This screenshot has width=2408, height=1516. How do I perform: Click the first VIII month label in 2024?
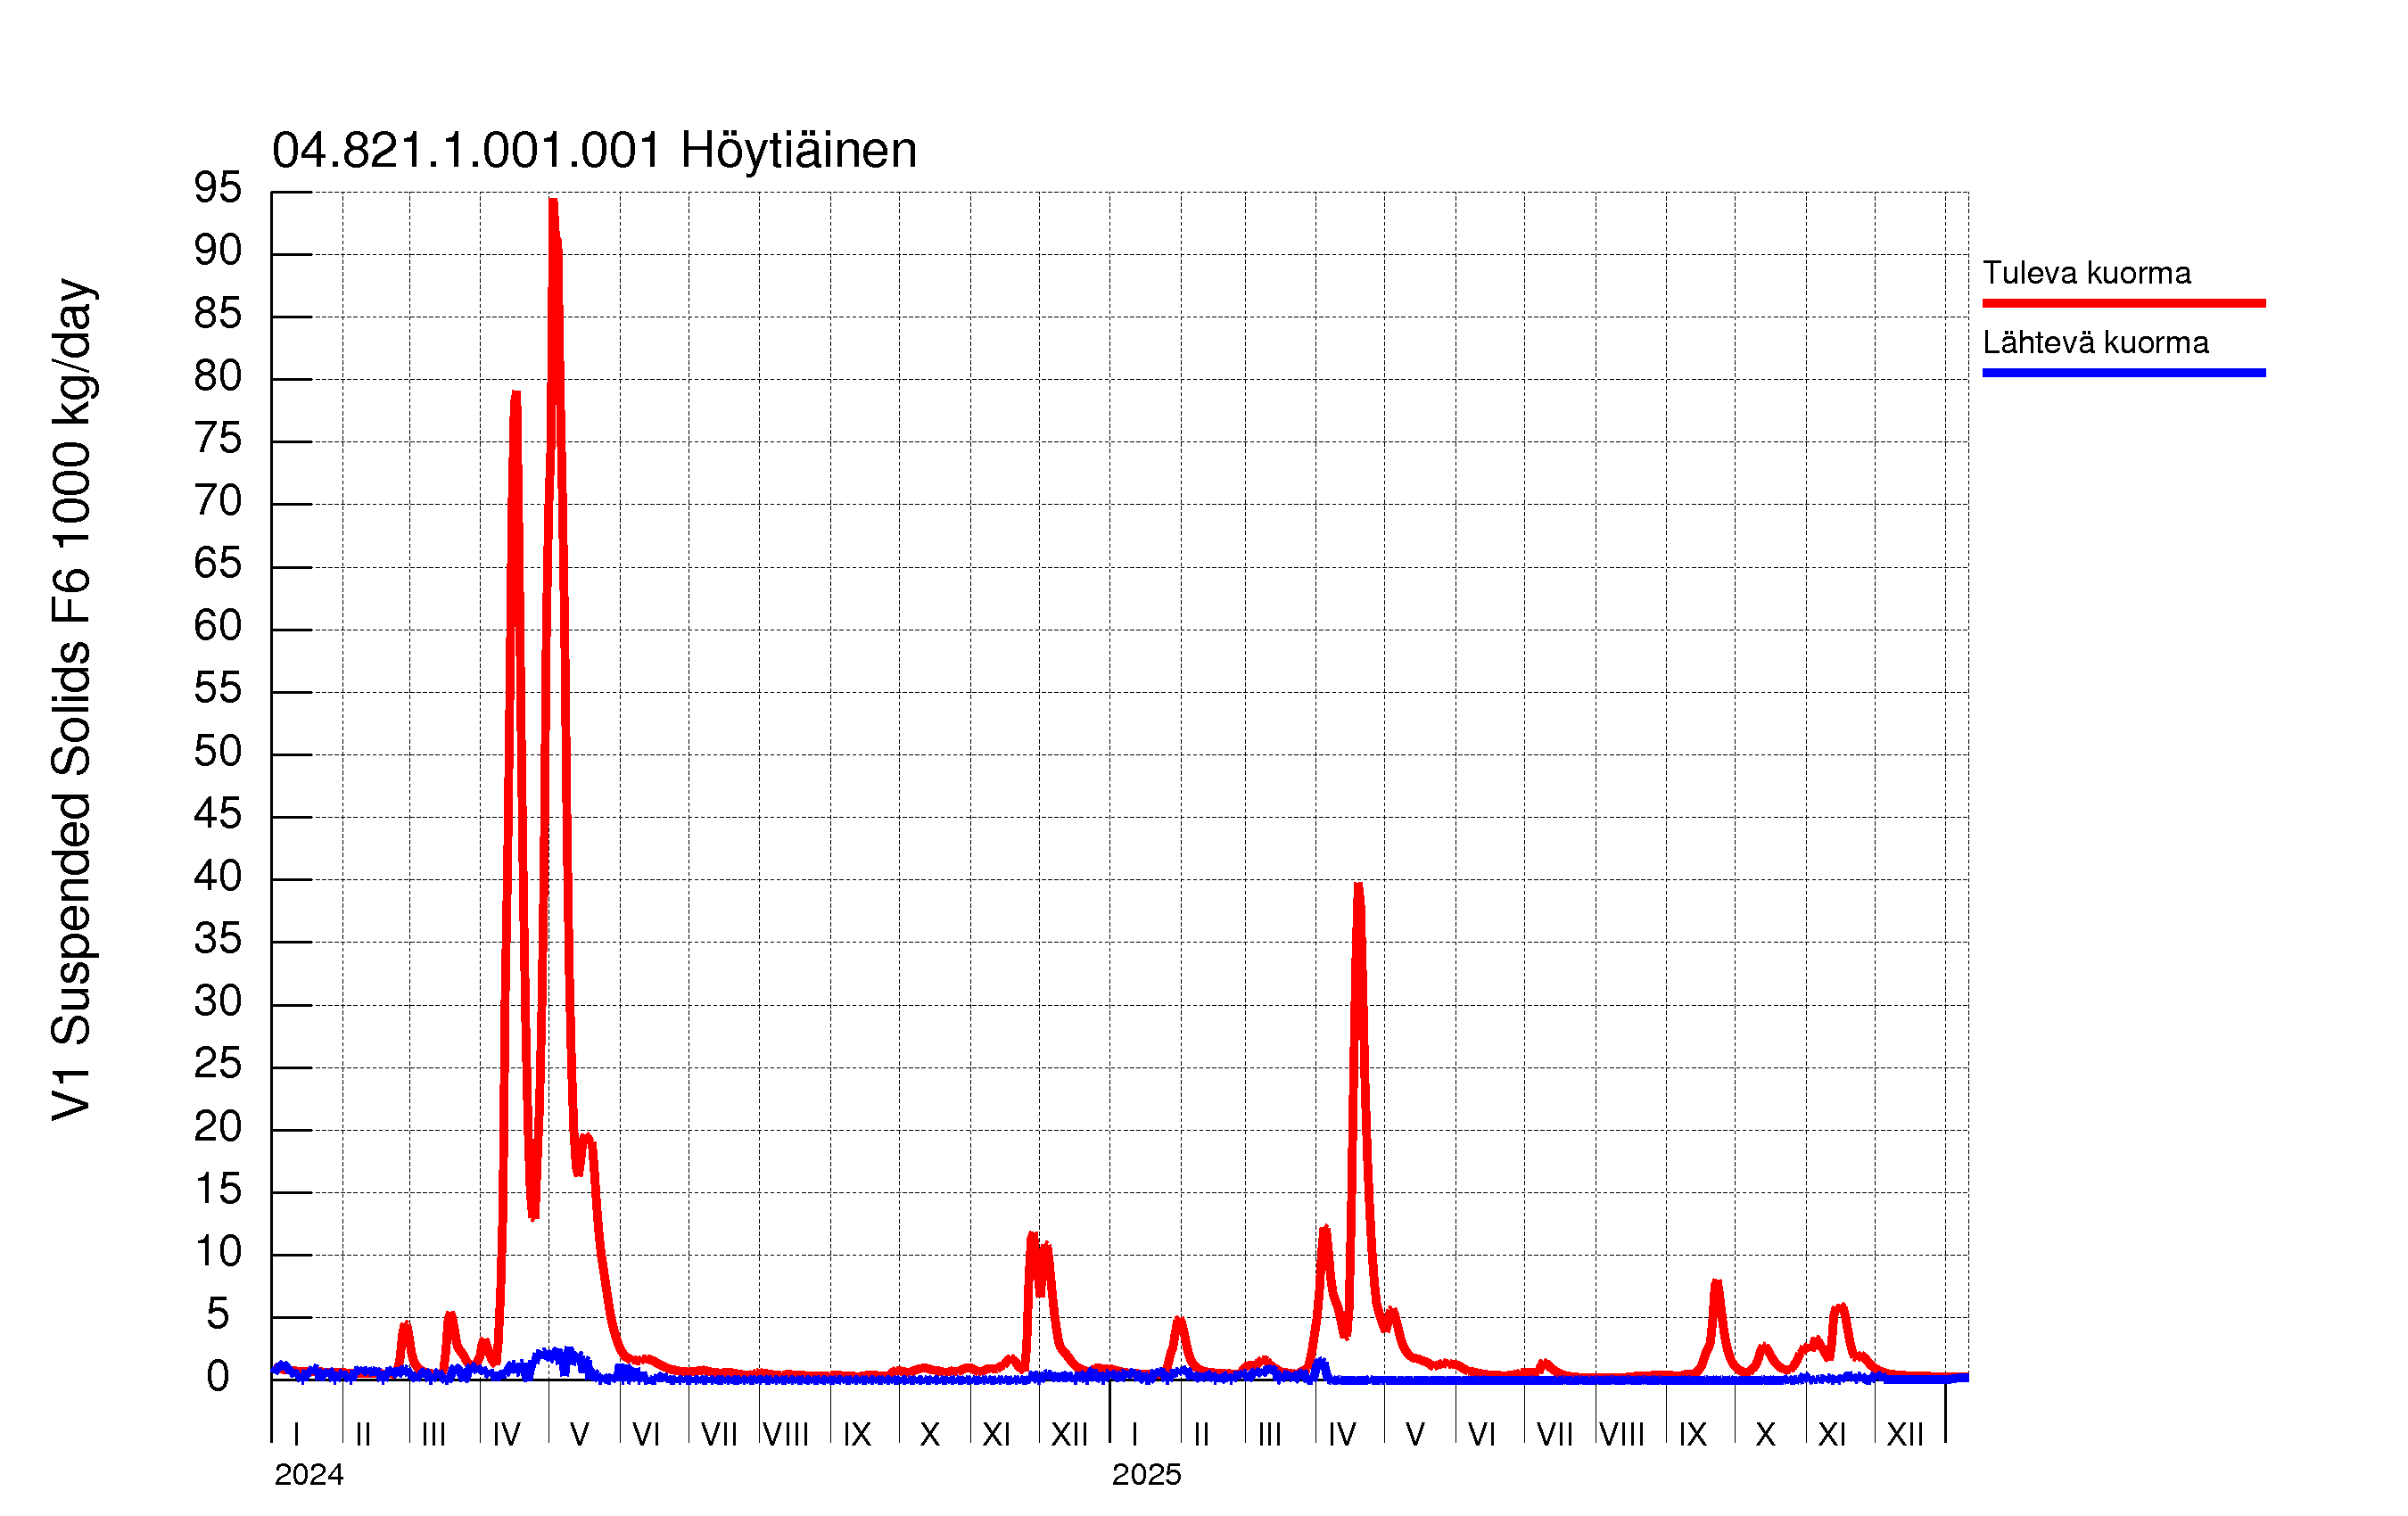point(786,1435)
